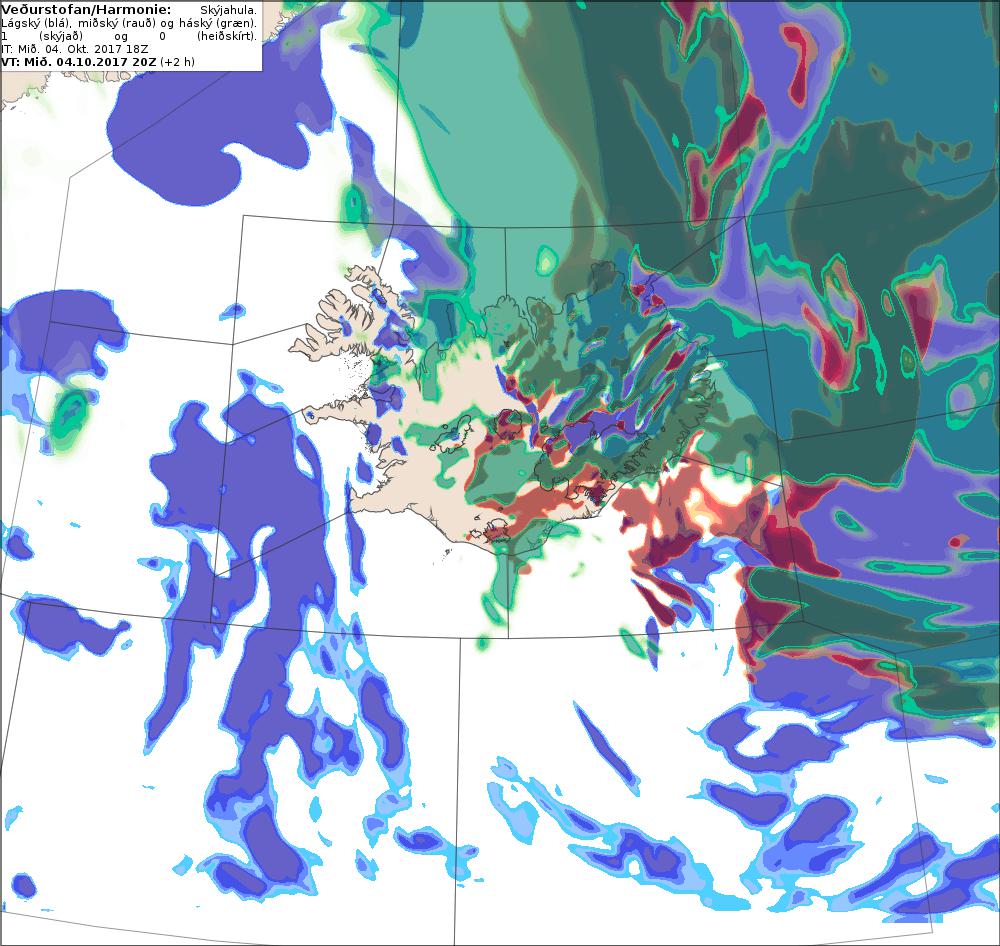The width and height of the screenshot is (1000, 946).
Task: Click the "(heiðskírt)." legend text
Action: pos(226,36)
